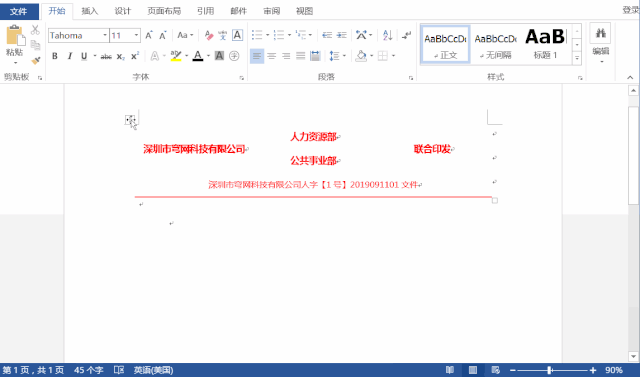
Task: Click the table move handle
Action: point(130,120)
